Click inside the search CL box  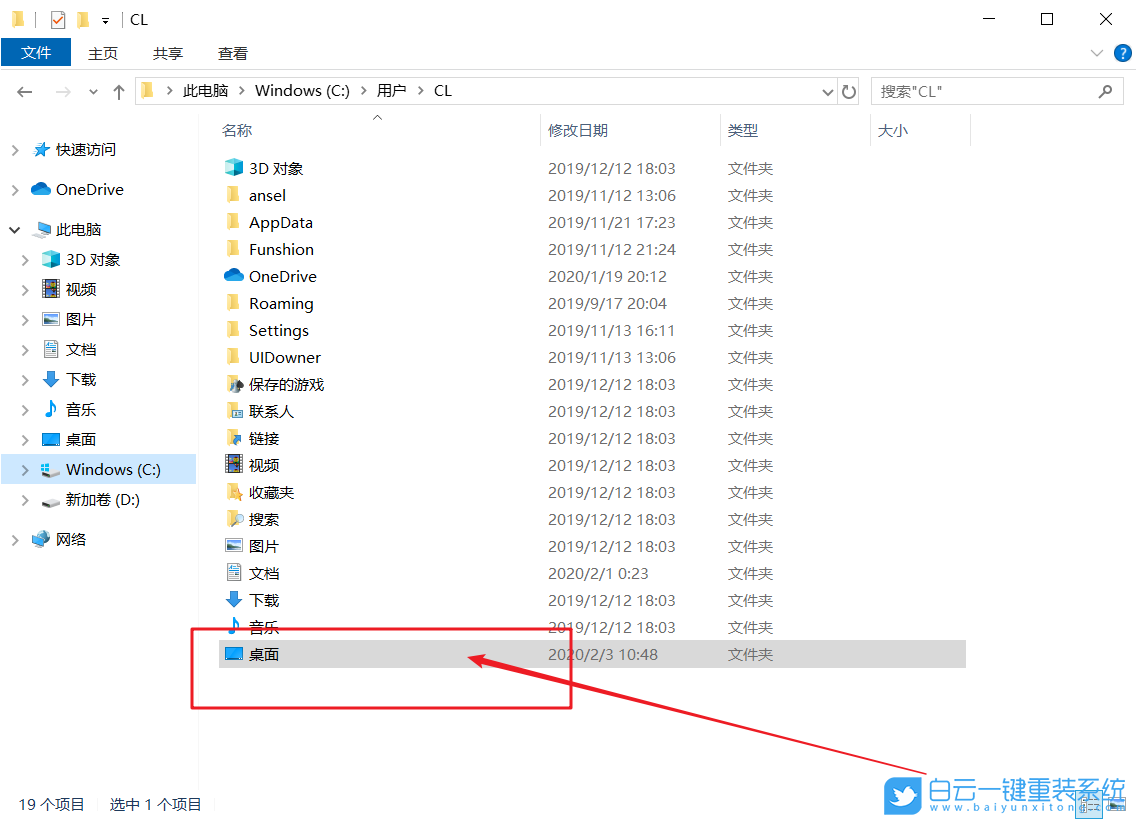(980, 91)
